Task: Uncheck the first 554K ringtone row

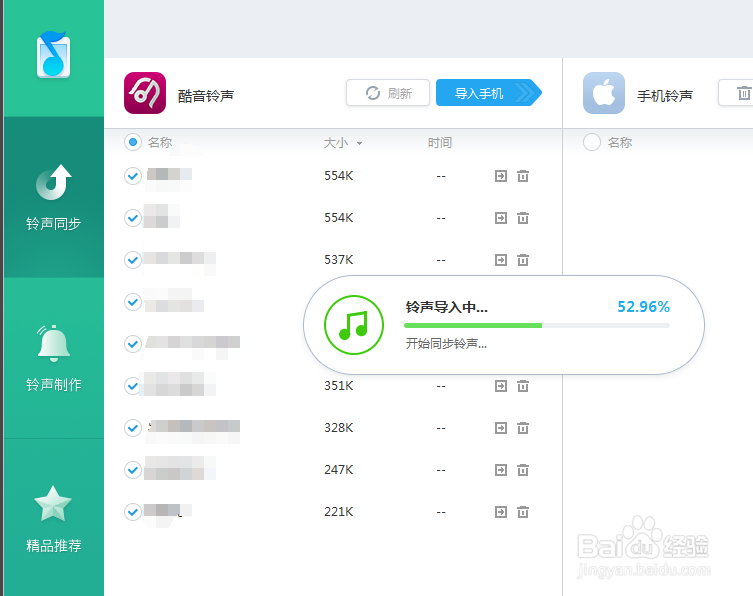Action: pyautogui.click(x=133, y=176)
